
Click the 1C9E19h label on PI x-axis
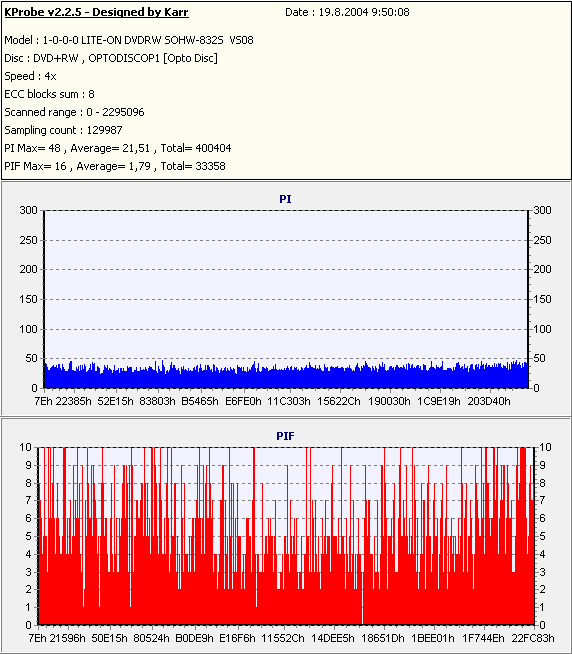pos(439,401)
